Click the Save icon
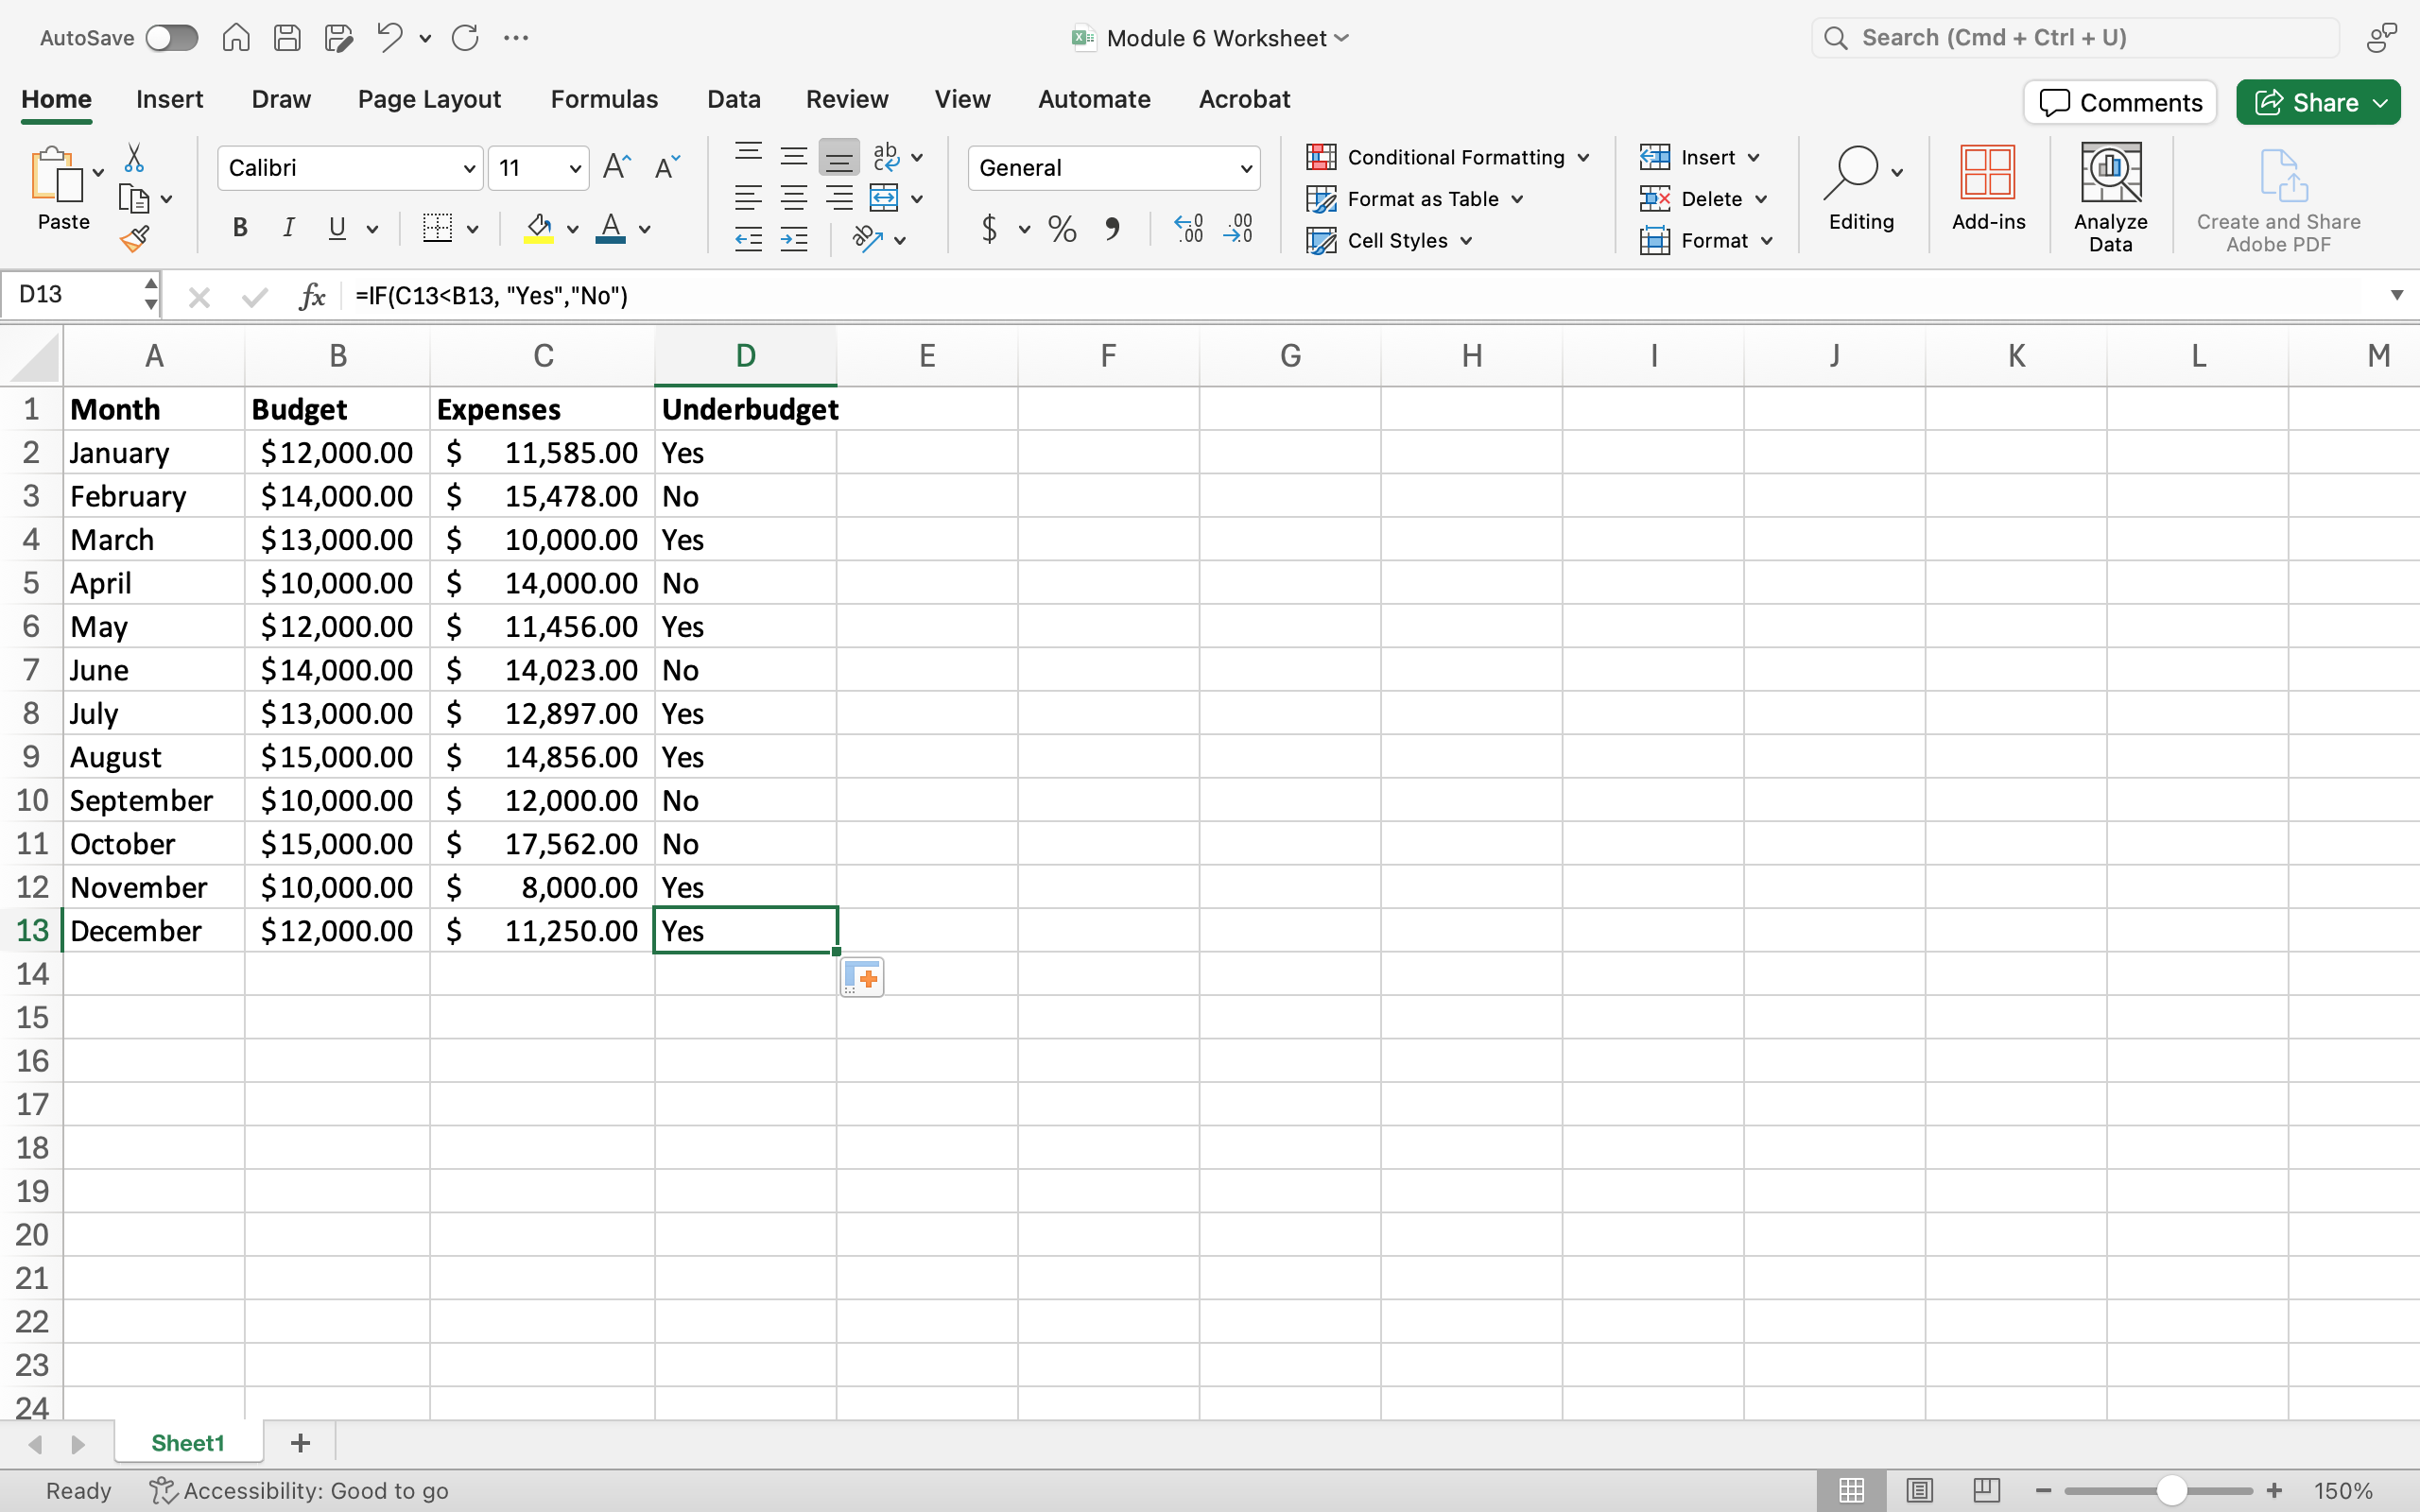Screen dimensions: 2420x1512 287,38
